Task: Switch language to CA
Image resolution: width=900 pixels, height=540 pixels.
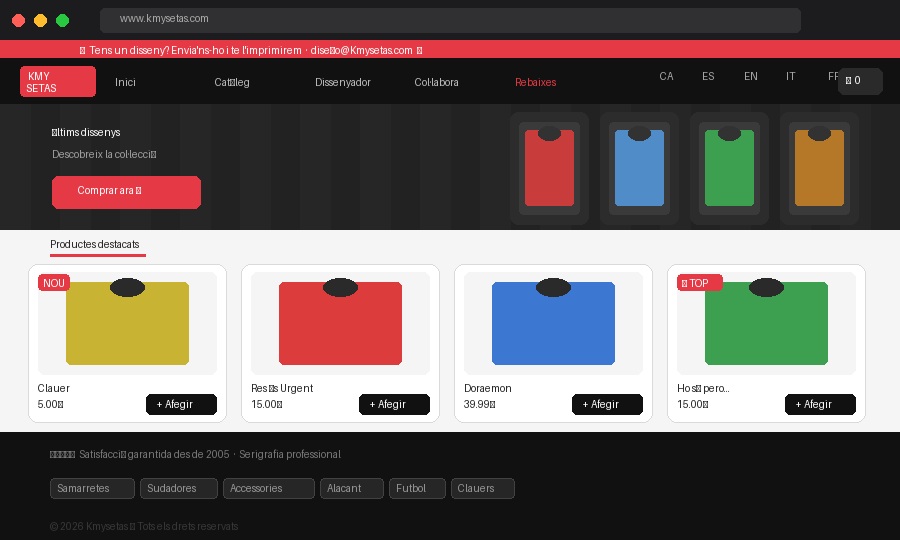Action: pyautogui.click(x=666, y=76)
